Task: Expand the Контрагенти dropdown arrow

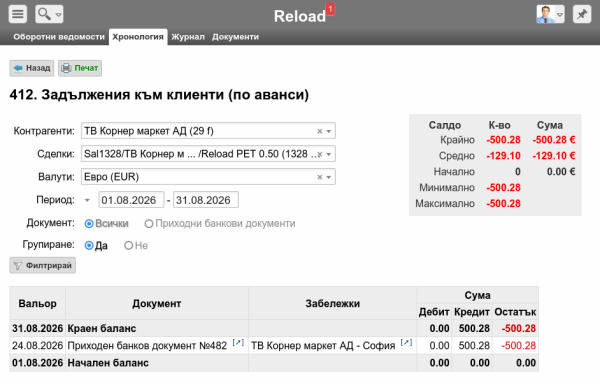Action: [329, 131]
